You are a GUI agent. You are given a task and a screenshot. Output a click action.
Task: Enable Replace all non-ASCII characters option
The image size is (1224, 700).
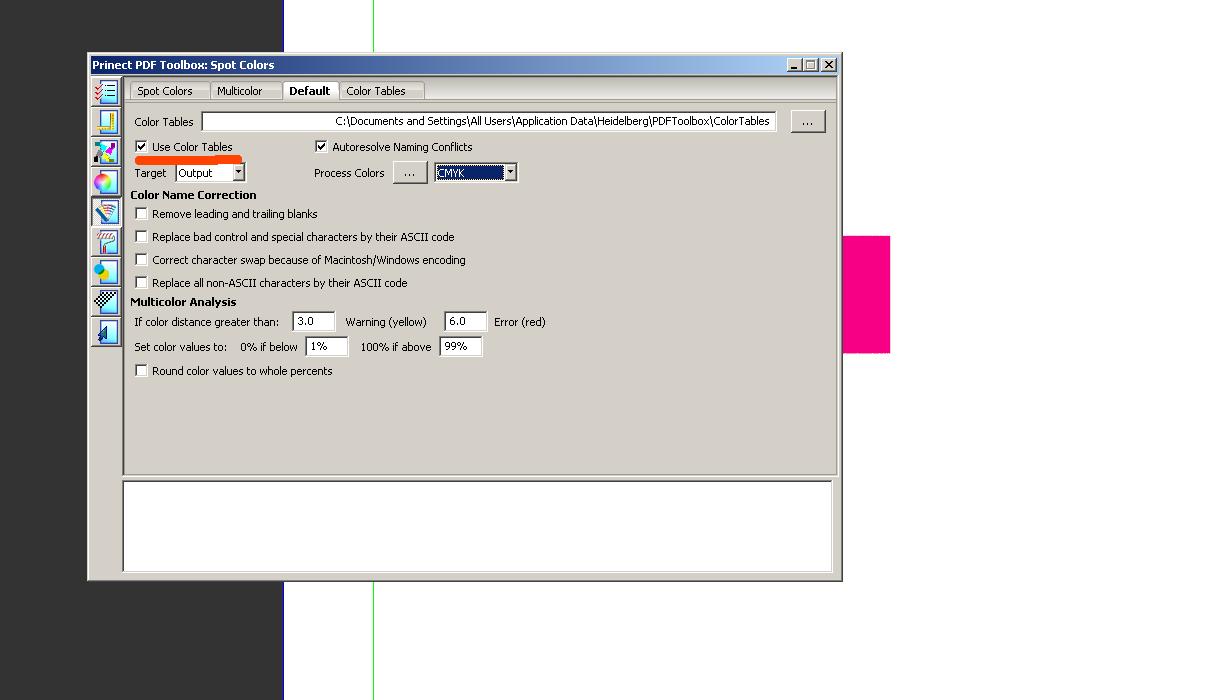[x=141, y=283]
